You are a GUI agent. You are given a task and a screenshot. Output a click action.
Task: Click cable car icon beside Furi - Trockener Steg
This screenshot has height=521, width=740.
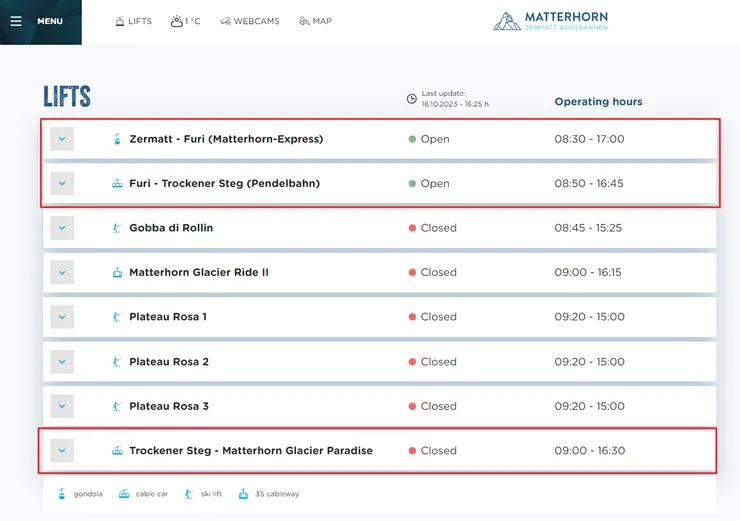117,183
